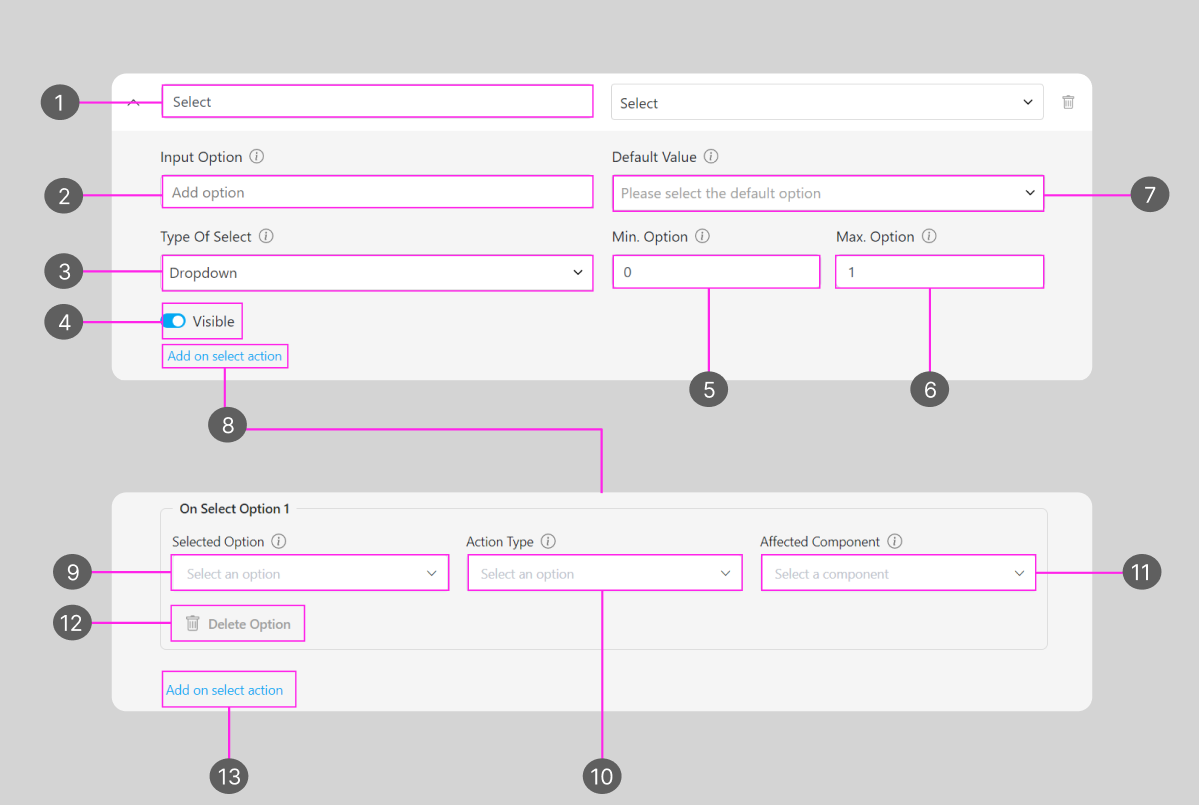Click info icon next to Affected Component
The height and width of the screenshot is (805, 1199).
point(895,542)
